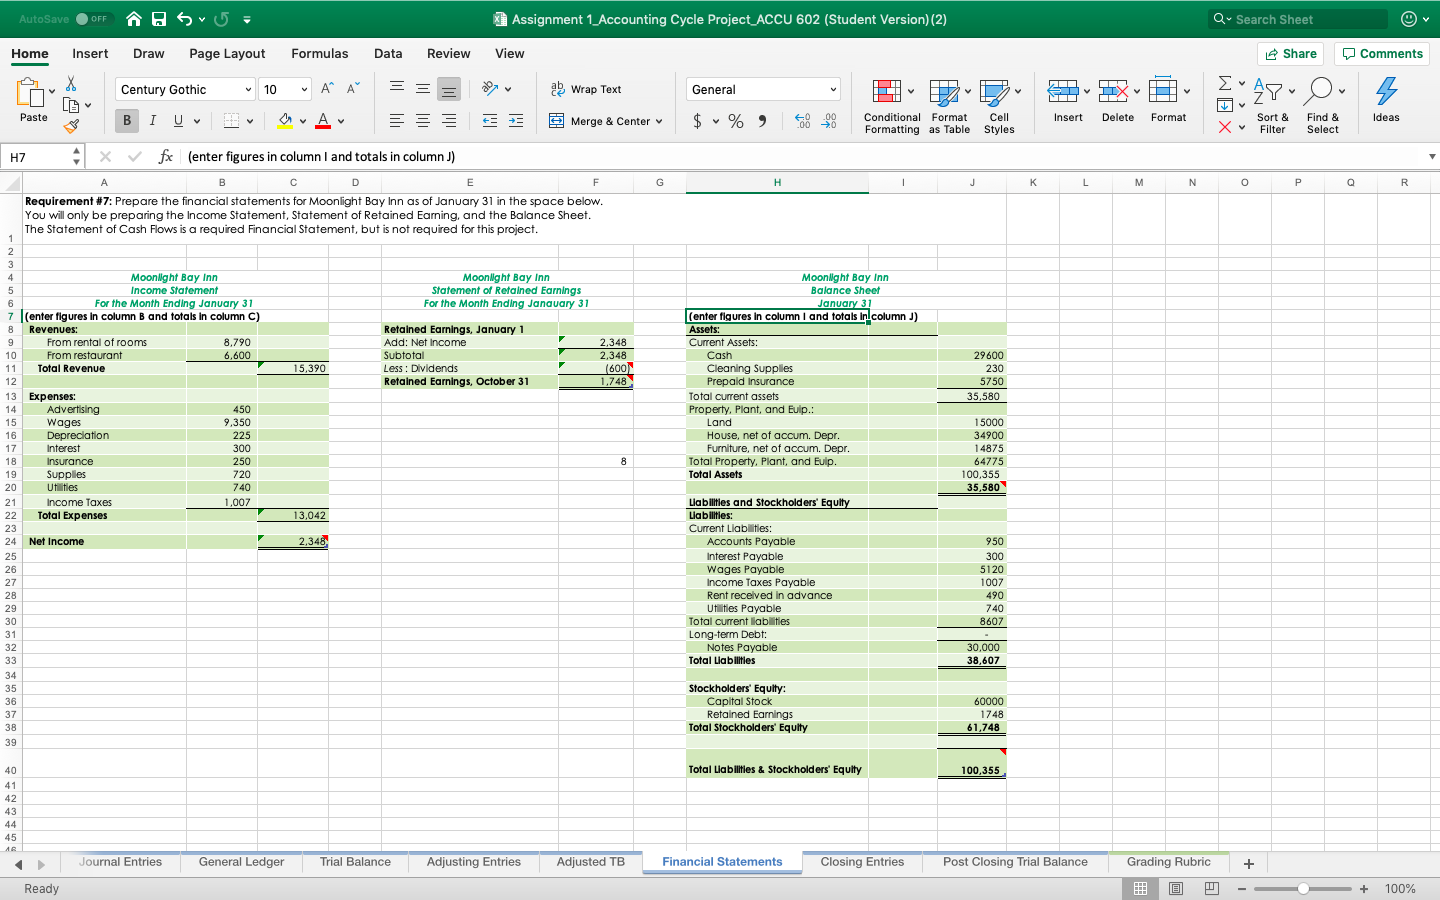Switch to the Closing Entries sheet tab
The image size is (1440, 900).
coord(862,861)
